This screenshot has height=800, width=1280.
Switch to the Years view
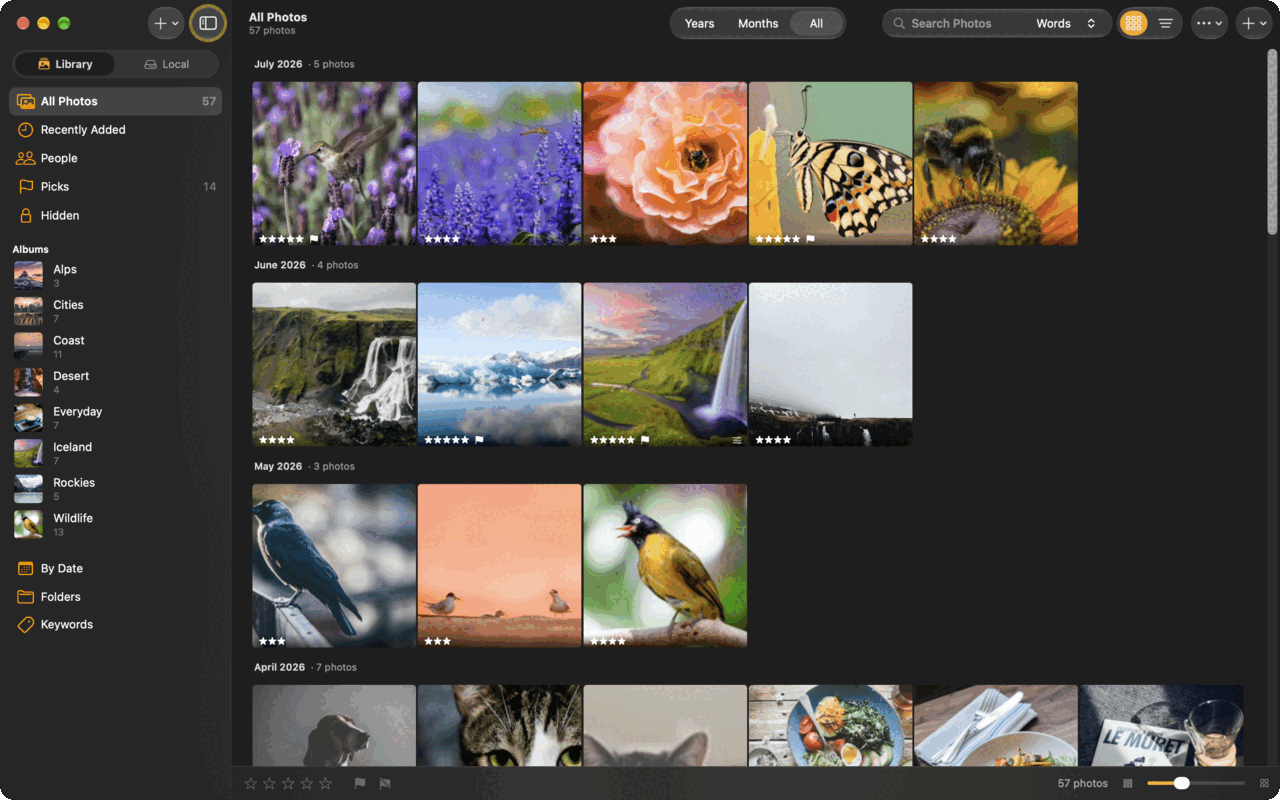699,23
